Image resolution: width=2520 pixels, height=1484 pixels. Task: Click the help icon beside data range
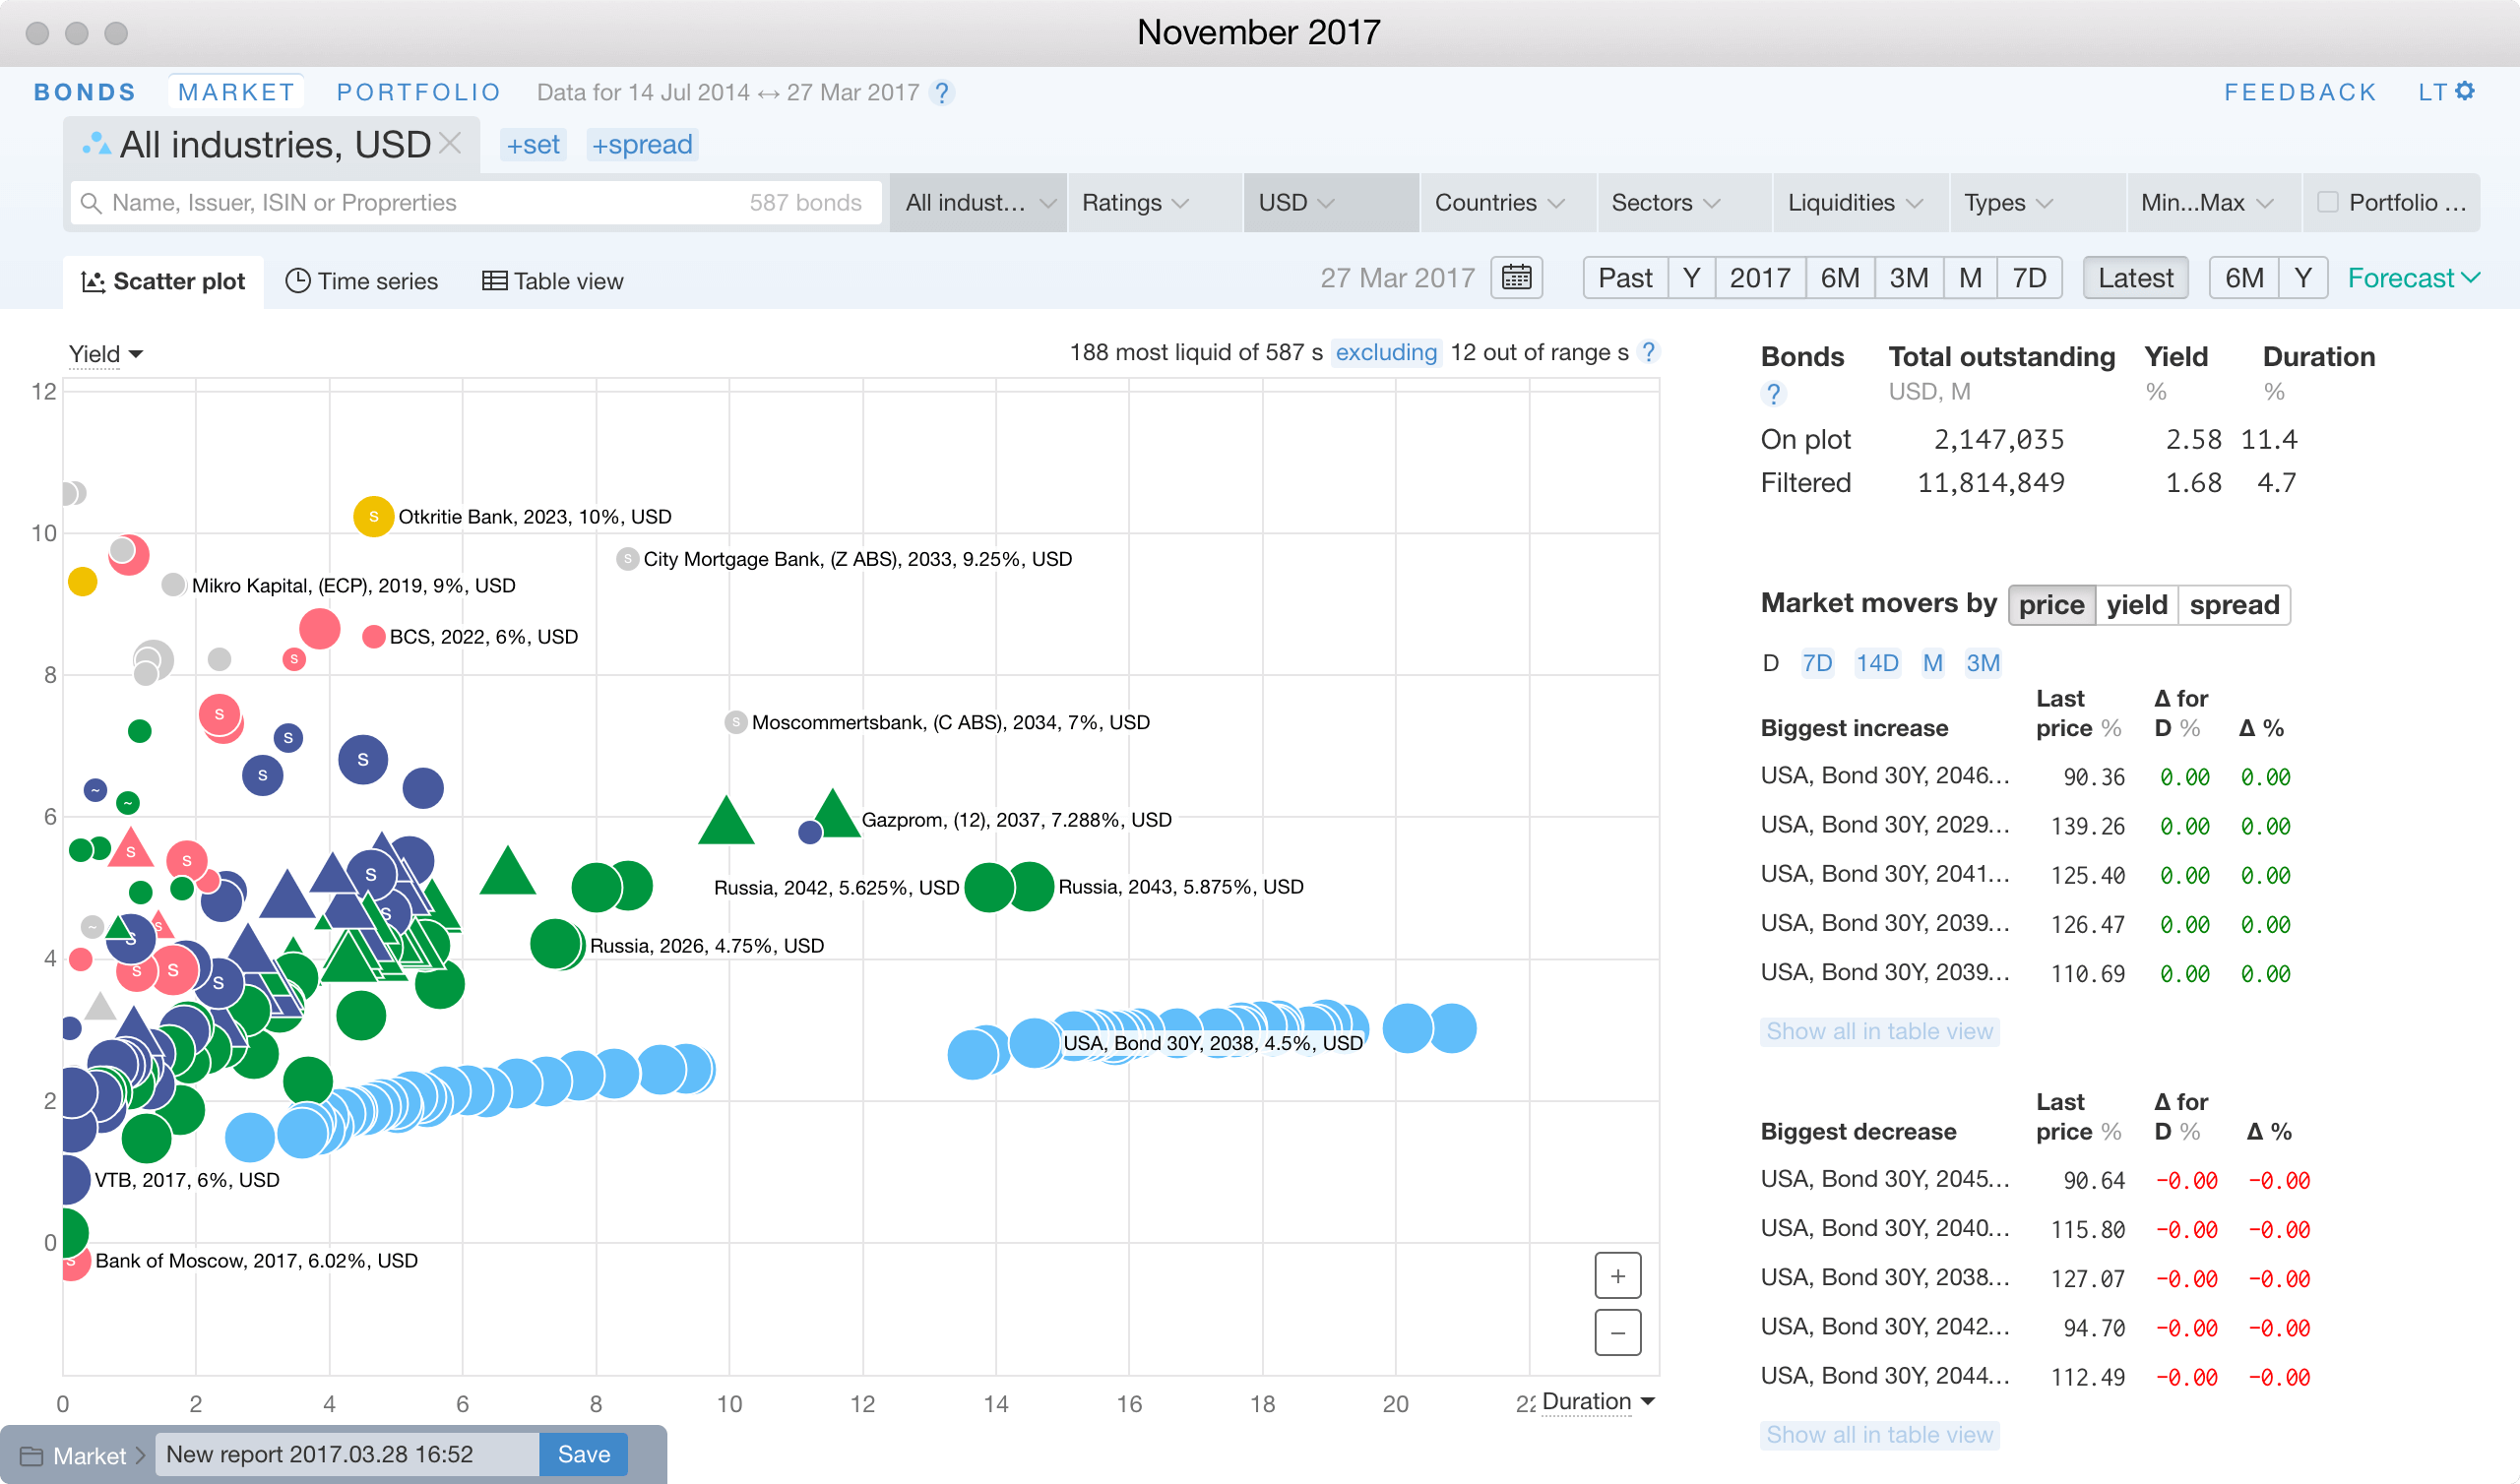tap(942, 93)
